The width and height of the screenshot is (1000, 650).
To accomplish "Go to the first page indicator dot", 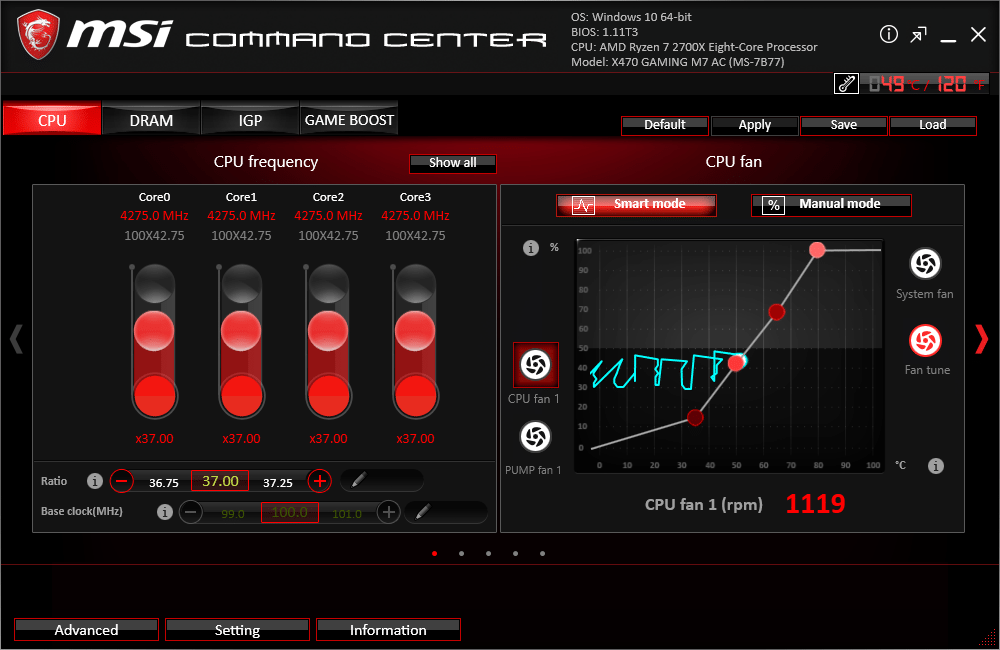I will 434,554.
